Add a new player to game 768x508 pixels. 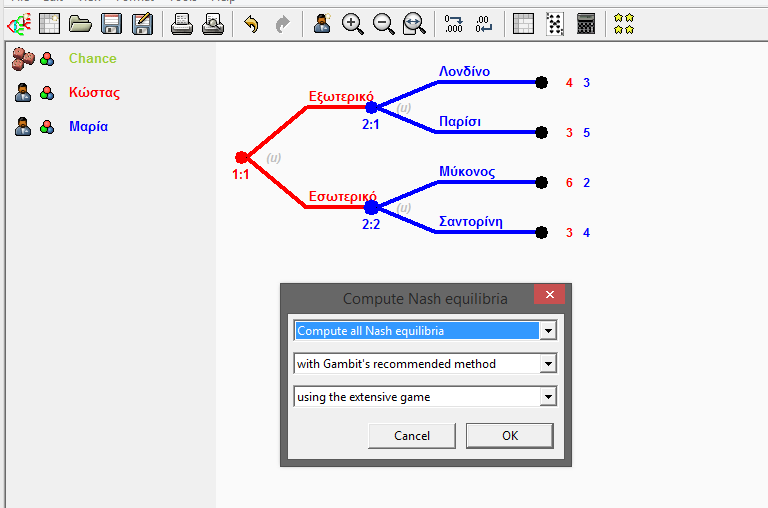[x=322, y=24]
